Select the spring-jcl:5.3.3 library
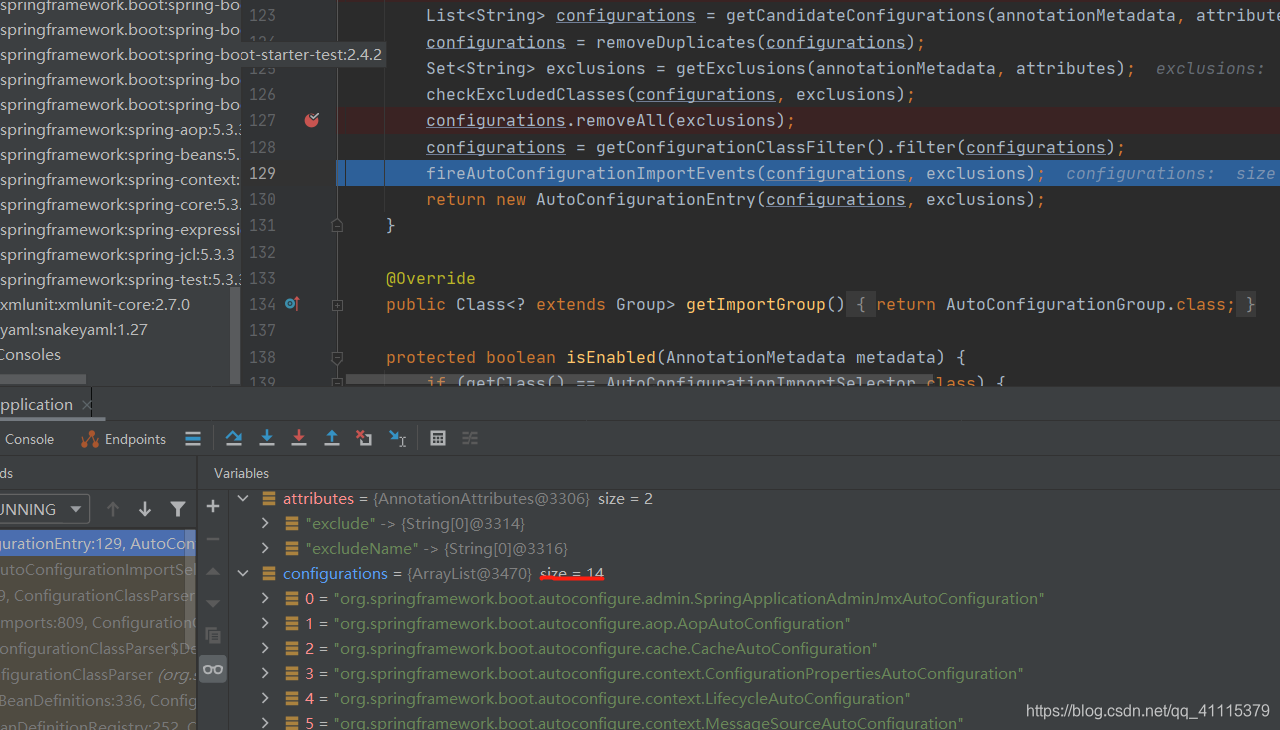1280x730 pixels. pyautogui.click(x=117, y=254)
